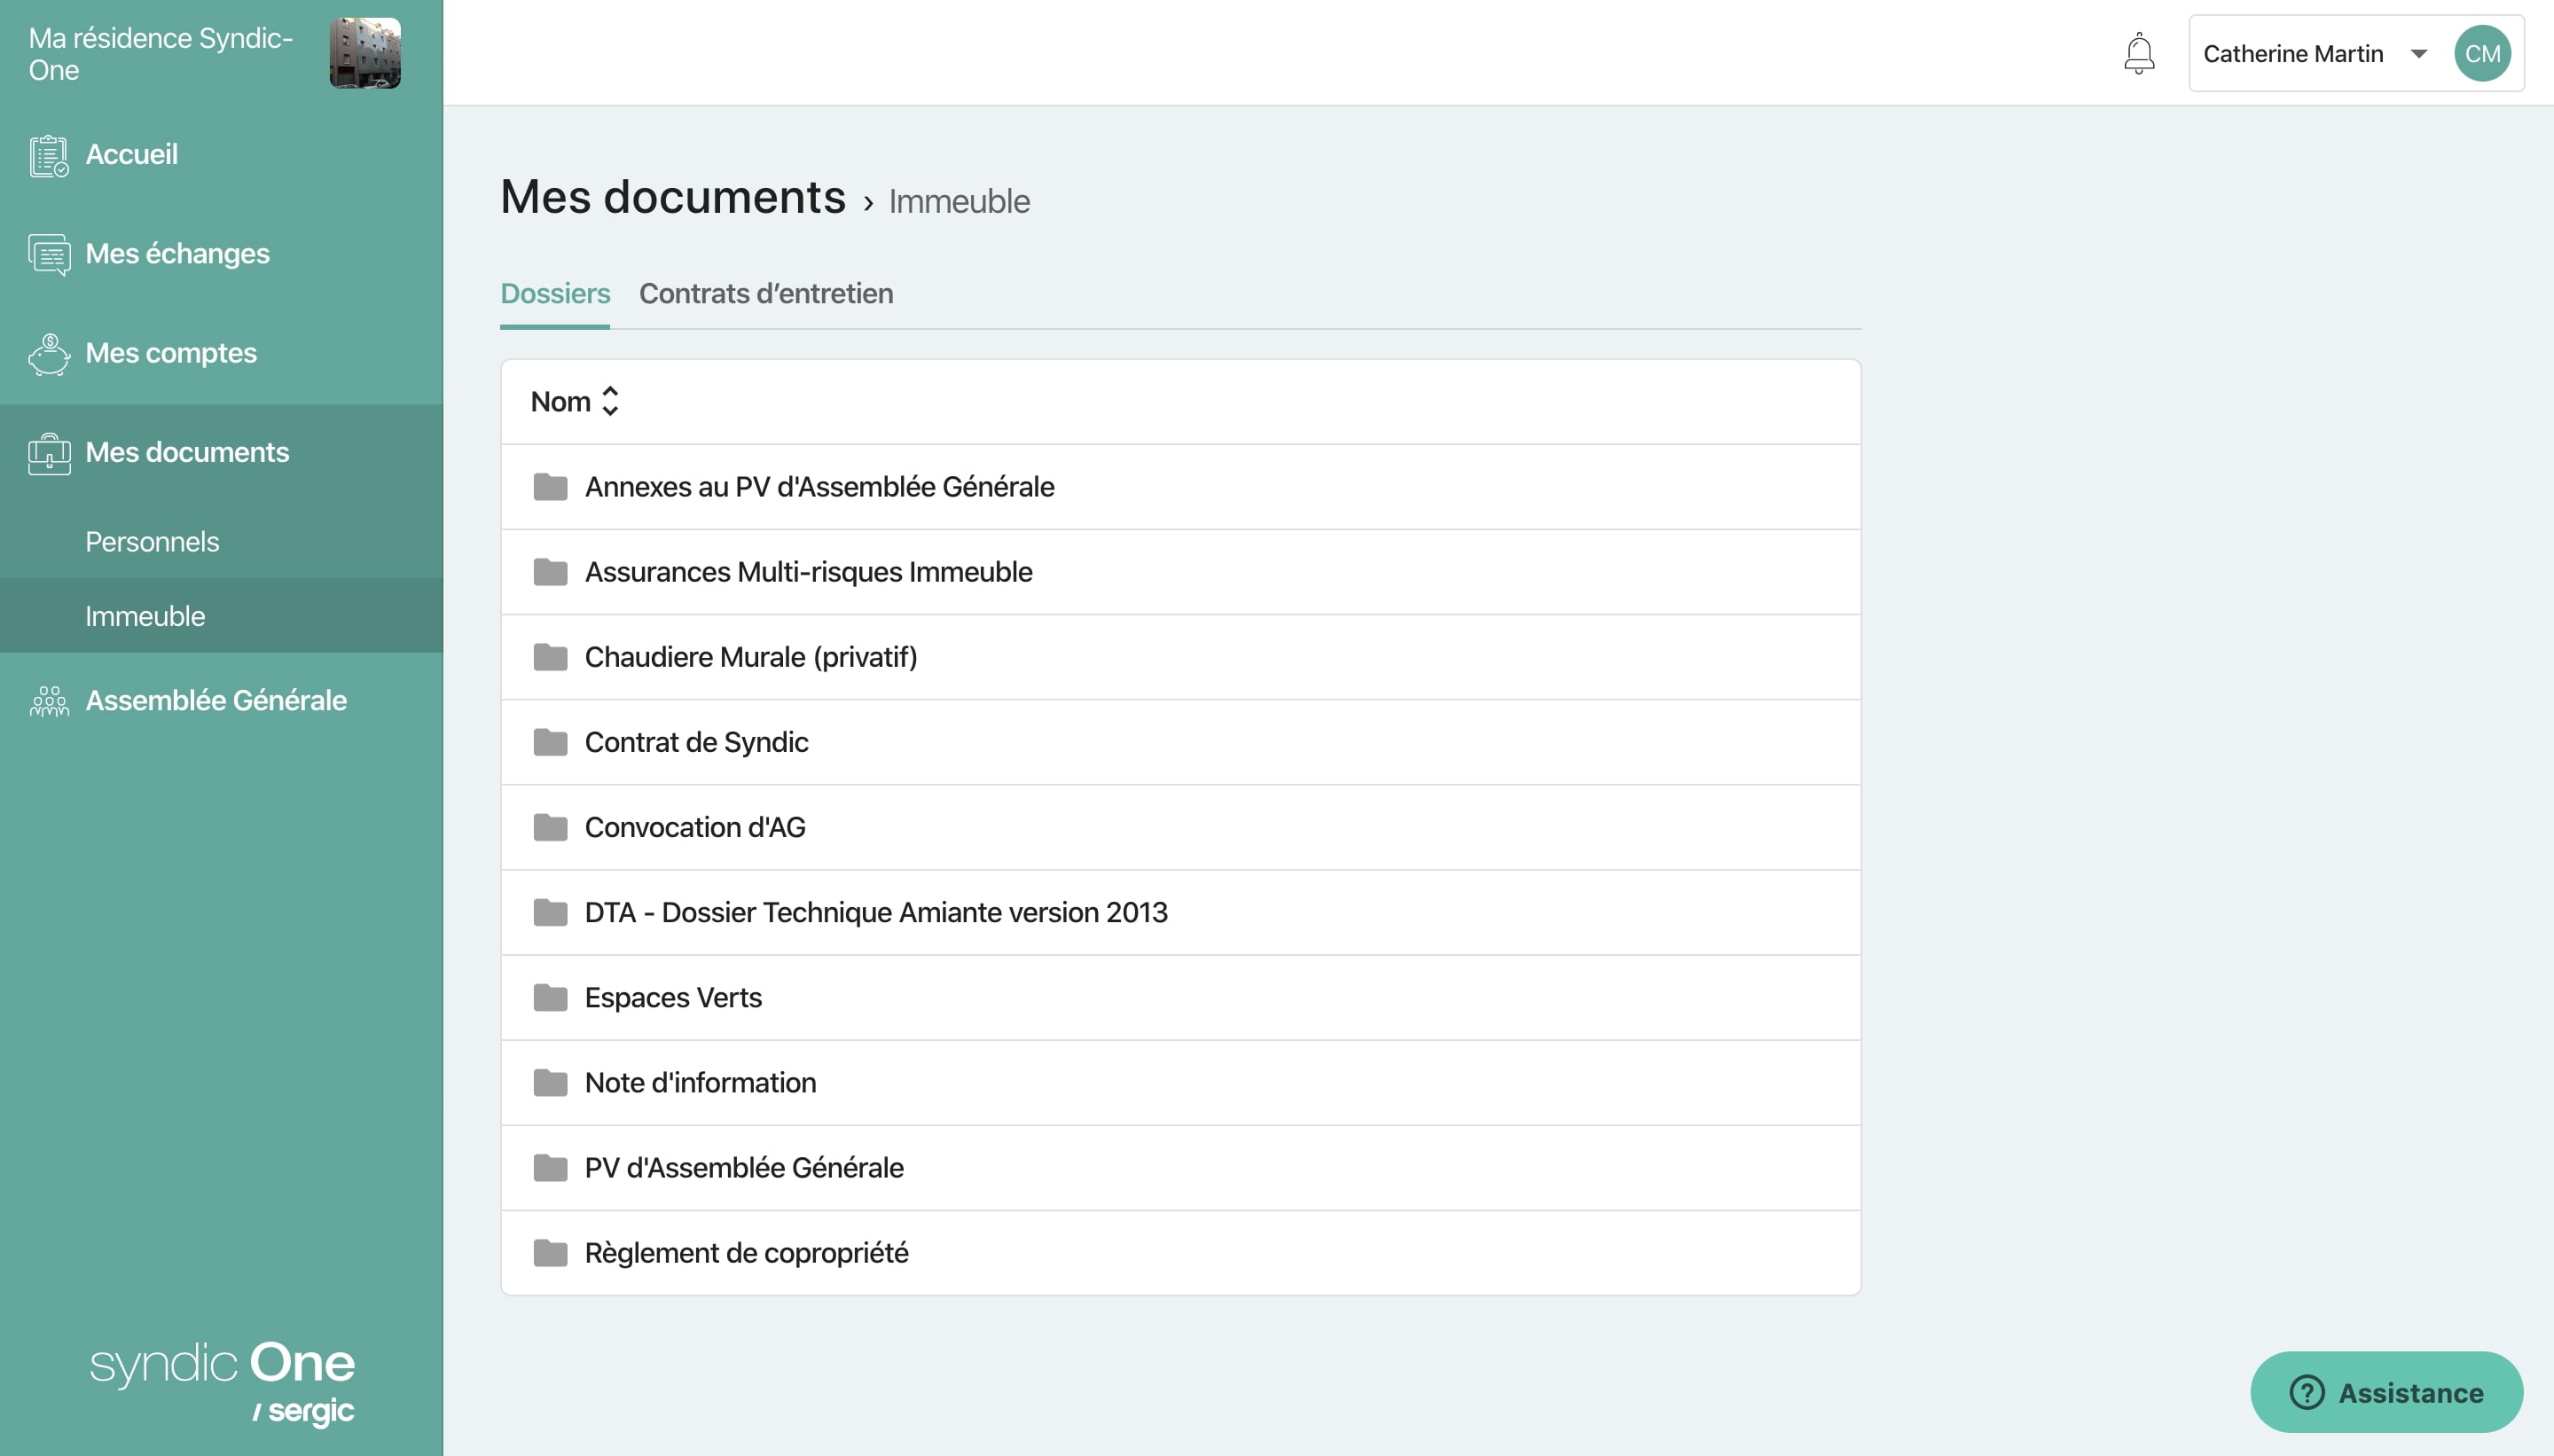Click folder icon for Règlement de copropriété
2554x1456 pixels.
pos(550,1252)
